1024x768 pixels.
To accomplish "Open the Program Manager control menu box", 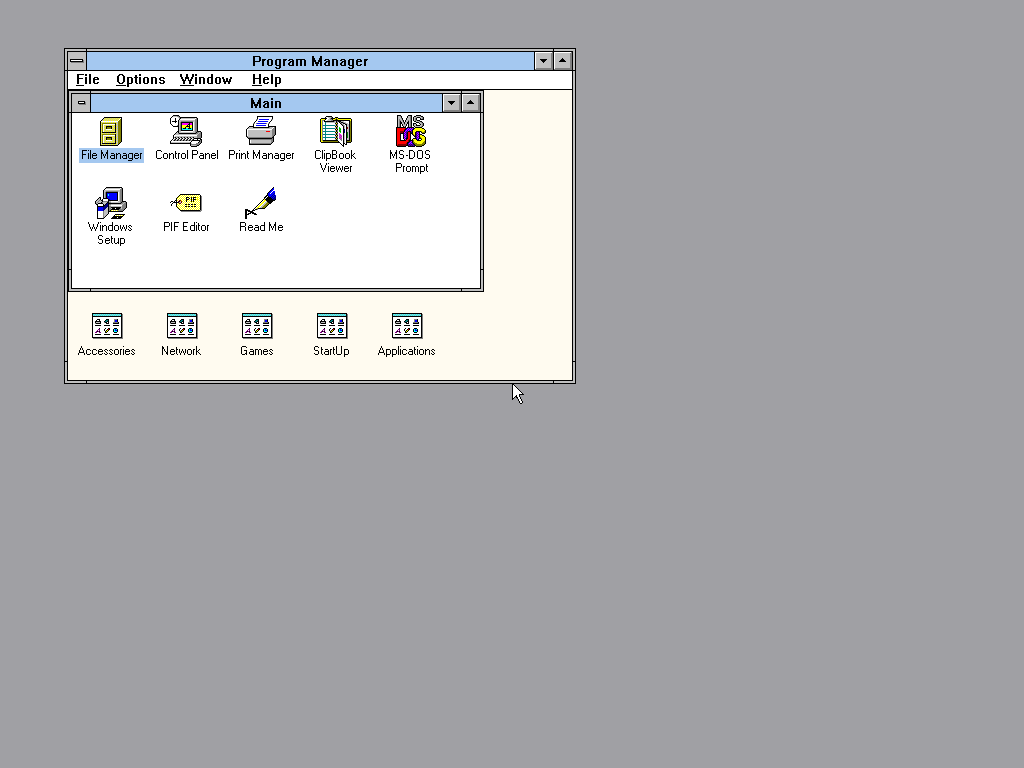I will click(x=77, y=61).
